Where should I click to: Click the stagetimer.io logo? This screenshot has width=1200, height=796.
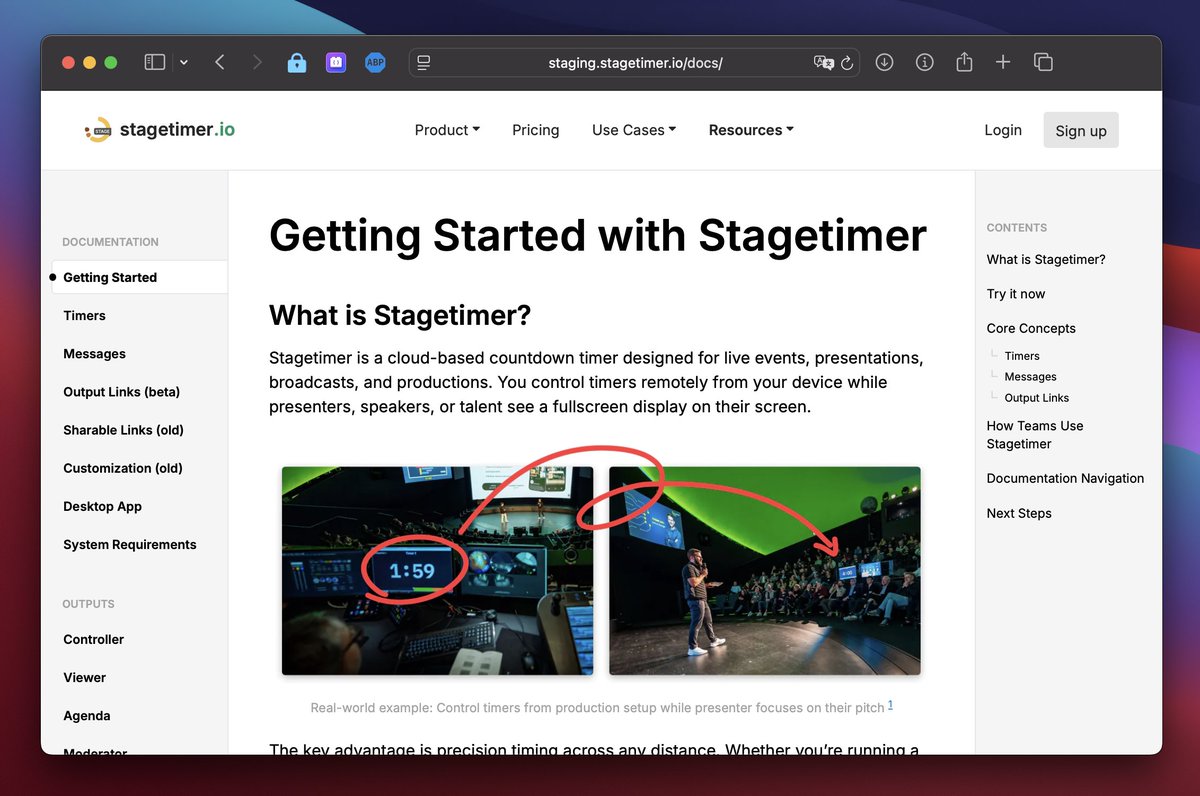pos(160,129)
